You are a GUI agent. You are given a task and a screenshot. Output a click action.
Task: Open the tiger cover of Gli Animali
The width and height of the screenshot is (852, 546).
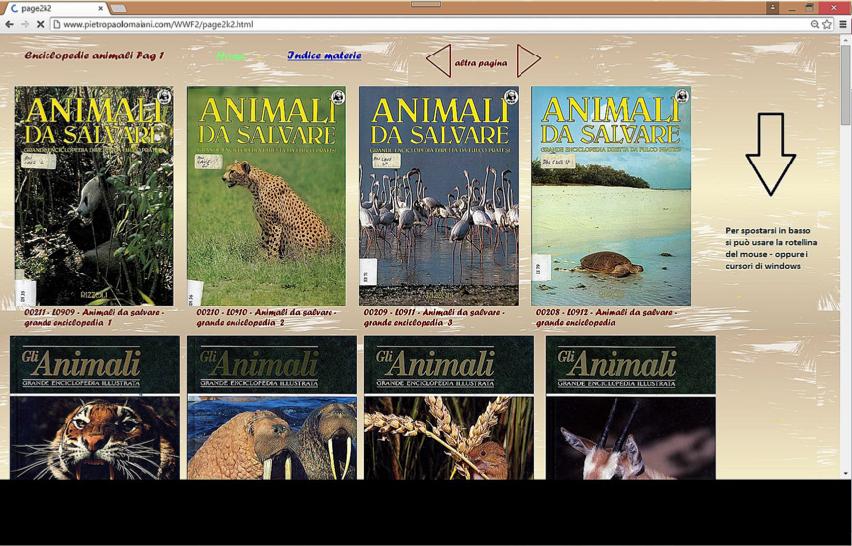tap(95, 407)
